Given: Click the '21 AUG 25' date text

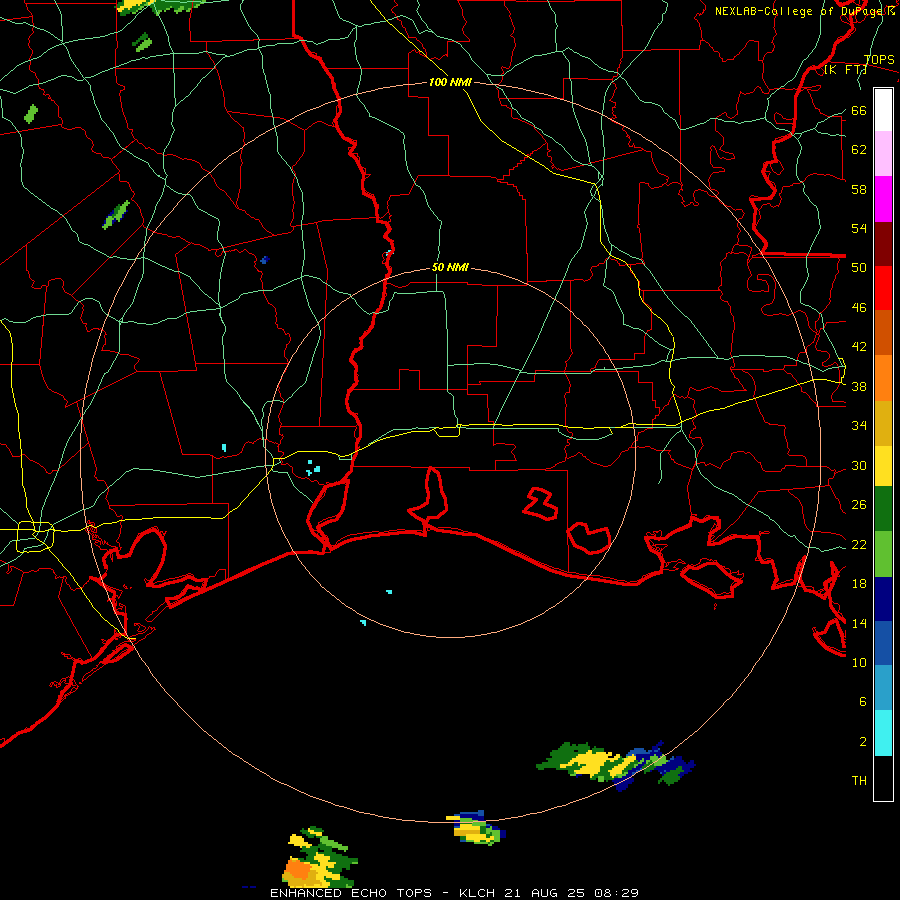Looking at the screenshot, I should click(x=546, y=893).
